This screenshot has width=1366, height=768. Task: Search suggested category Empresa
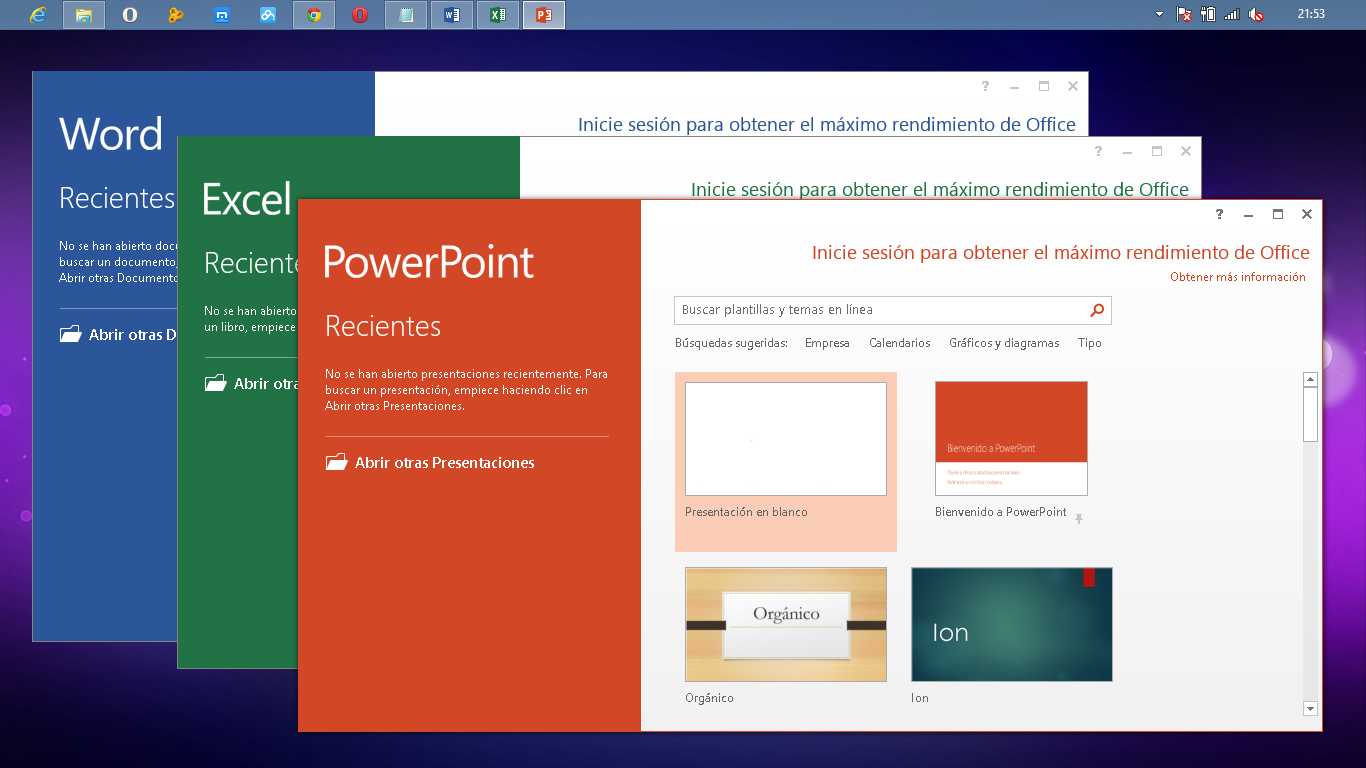point(827,343)
